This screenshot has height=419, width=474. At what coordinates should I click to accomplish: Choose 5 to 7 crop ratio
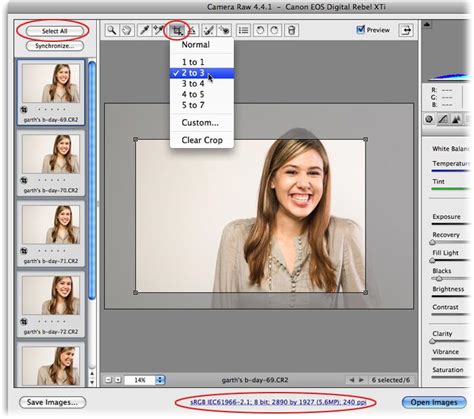[x=202, y=105]
